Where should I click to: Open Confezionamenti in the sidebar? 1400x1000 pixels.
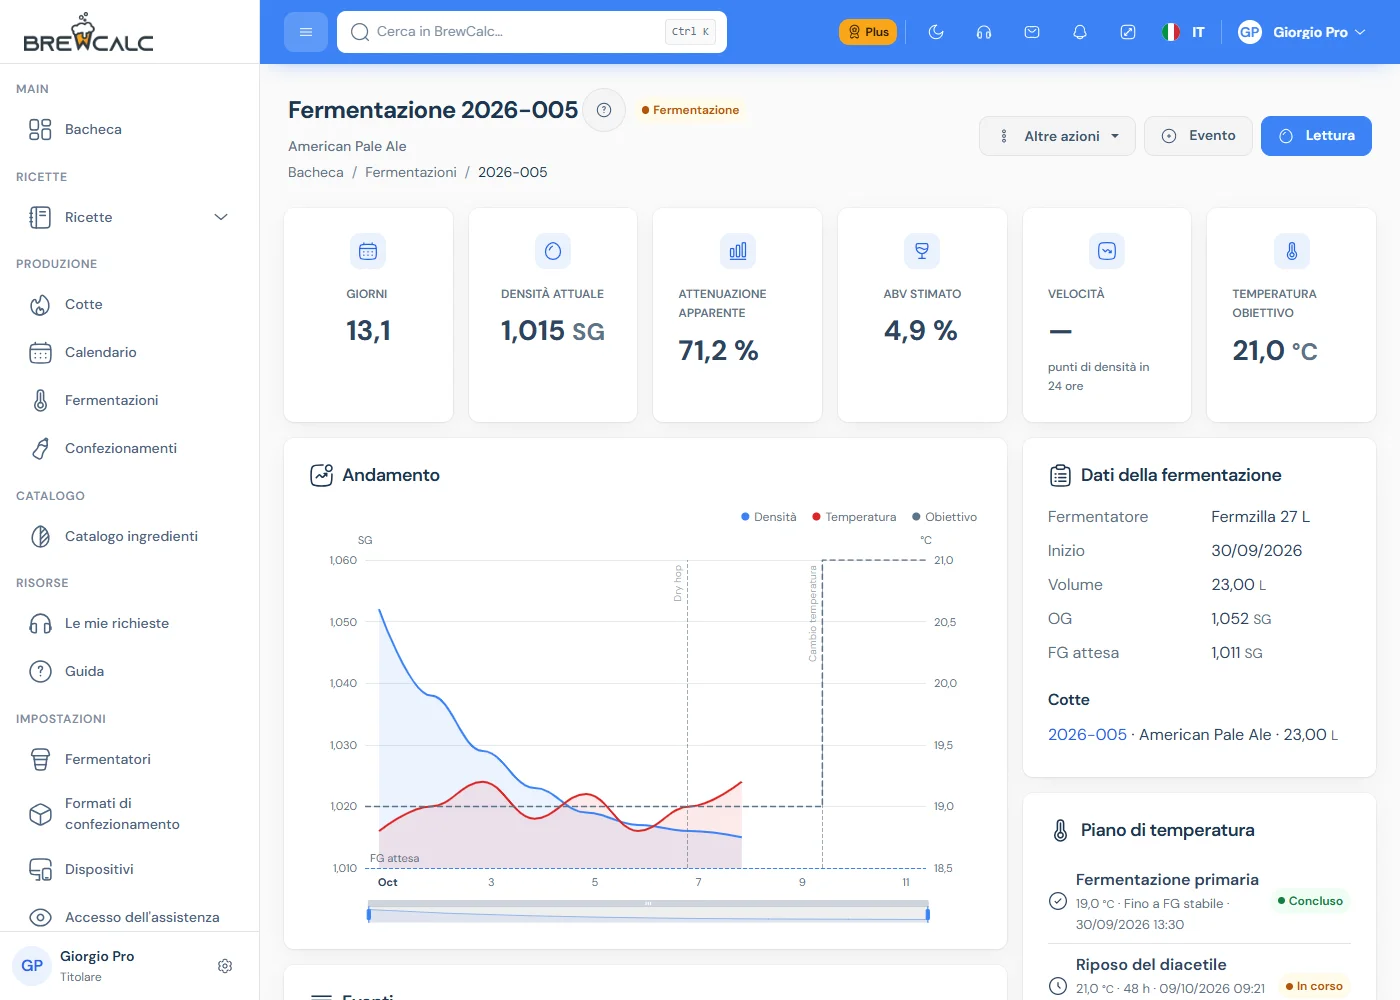(130, 448)
